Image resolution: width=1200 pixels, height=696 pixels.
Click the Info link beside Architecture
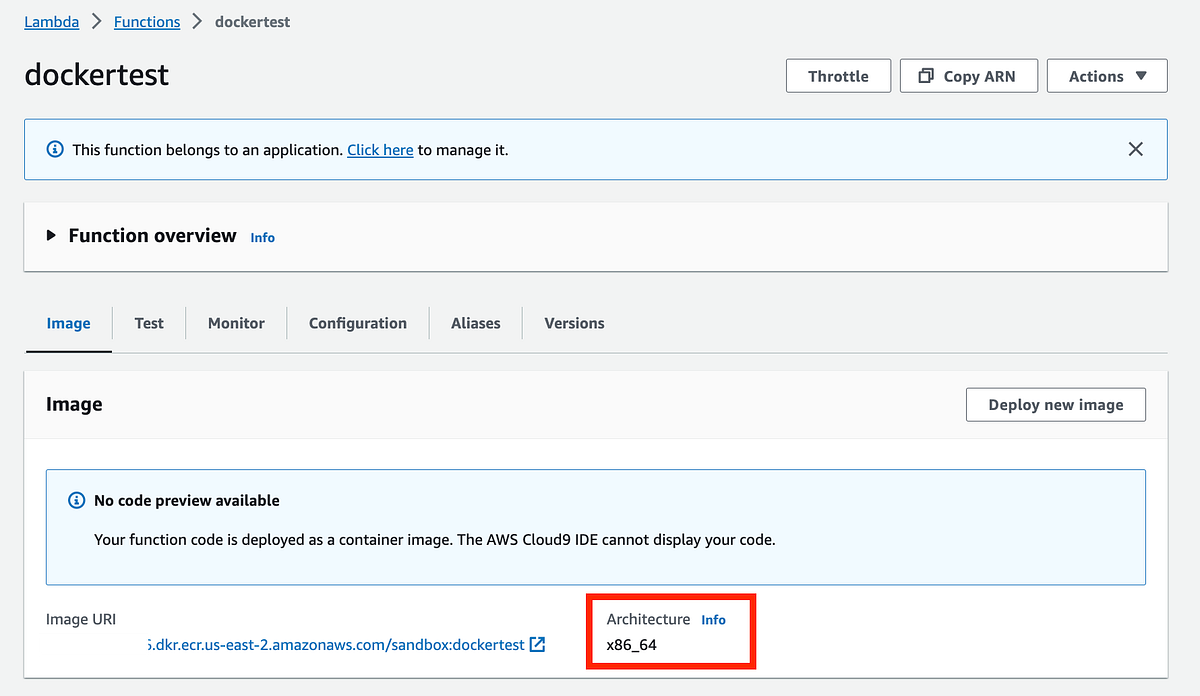[713, 619]
